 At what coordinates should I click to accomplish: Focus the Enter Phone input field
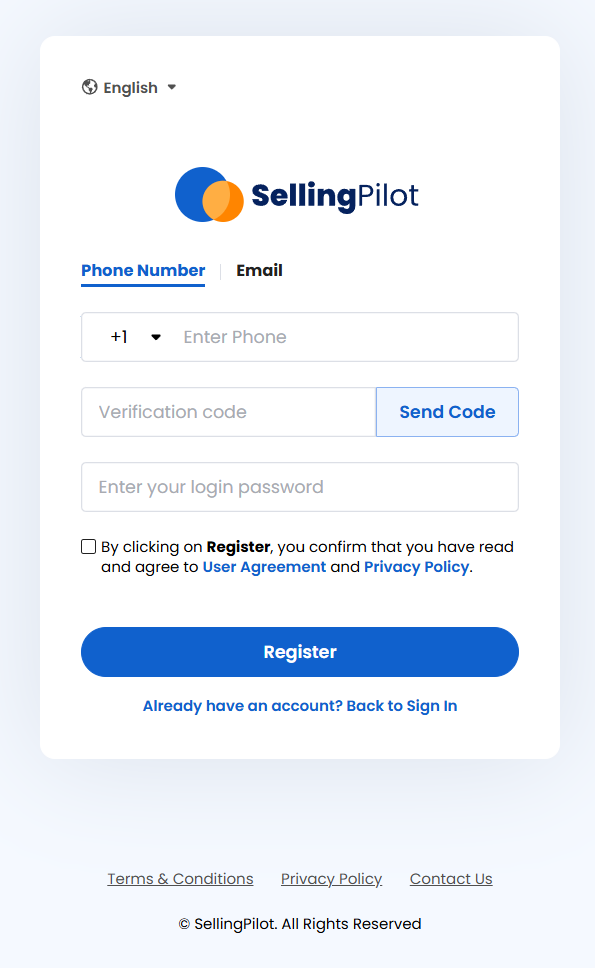(346, 337)
